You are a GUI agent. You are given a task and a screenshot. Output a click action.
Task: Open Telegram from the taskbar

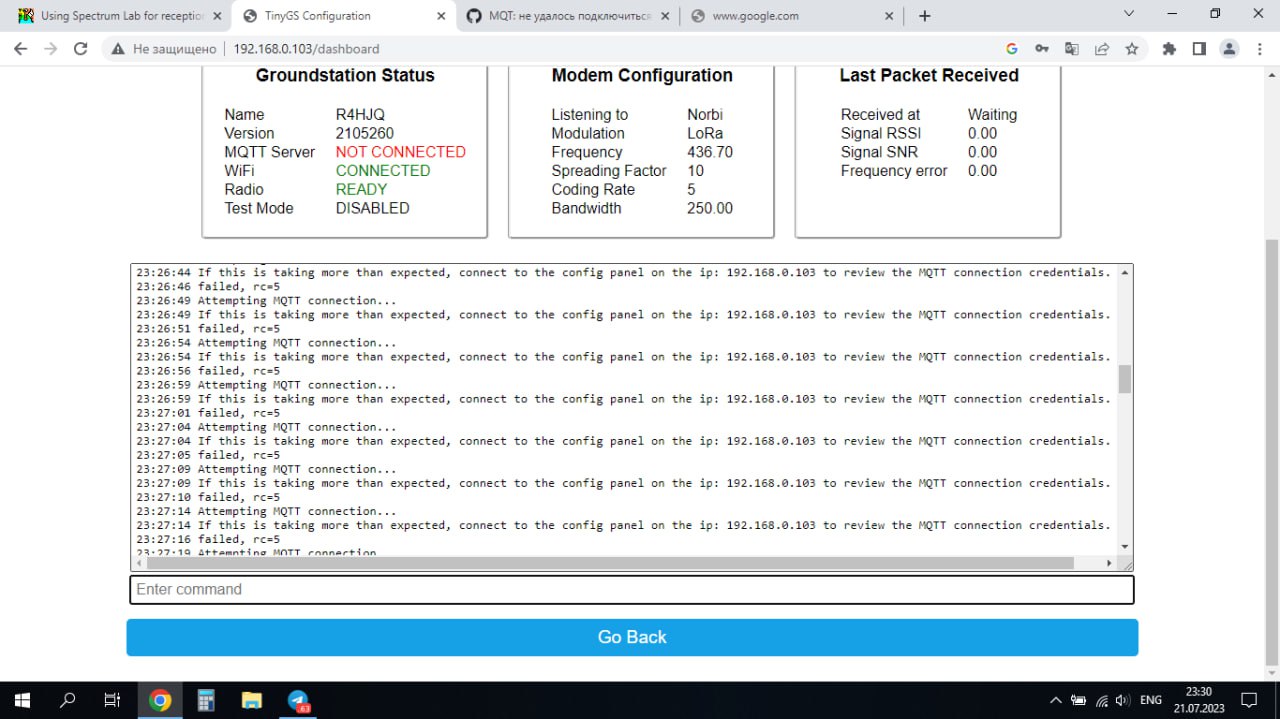pos(298,700)
